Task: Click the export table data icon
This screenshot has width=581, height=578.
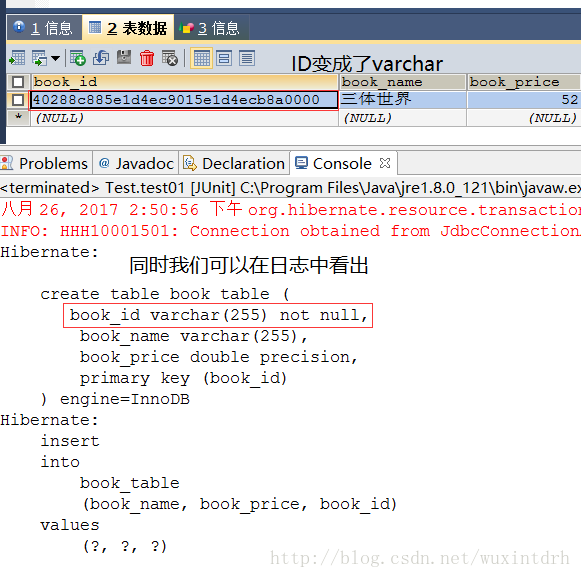Action: 17,58
